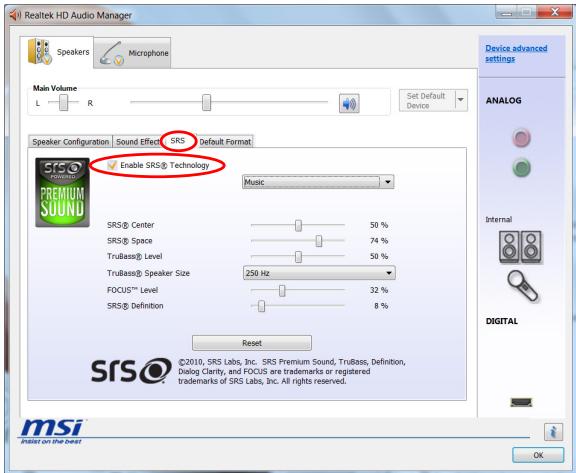This screenshot has width=576, height=473.
Task: Click the 74 % SRS Space value
Action: click(379, 241)
